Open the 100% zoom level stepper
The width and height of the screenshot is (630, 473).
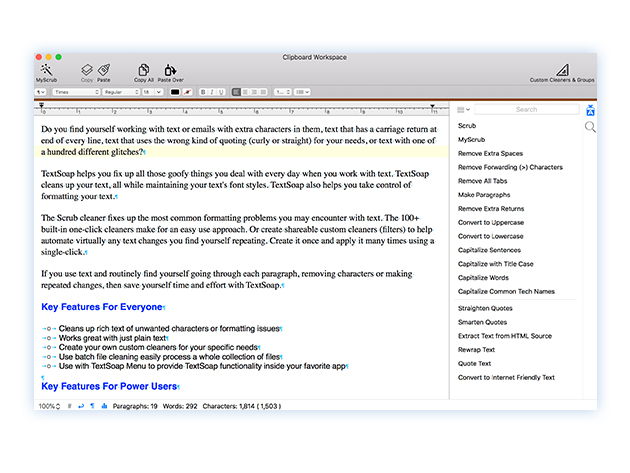(x=49, y=406)
